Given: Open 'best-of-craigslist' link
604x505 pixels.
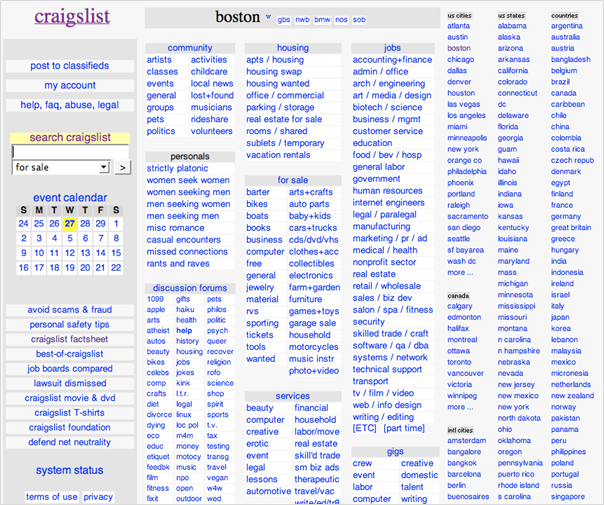Looking at the screenshot, I should click(70, 354).
